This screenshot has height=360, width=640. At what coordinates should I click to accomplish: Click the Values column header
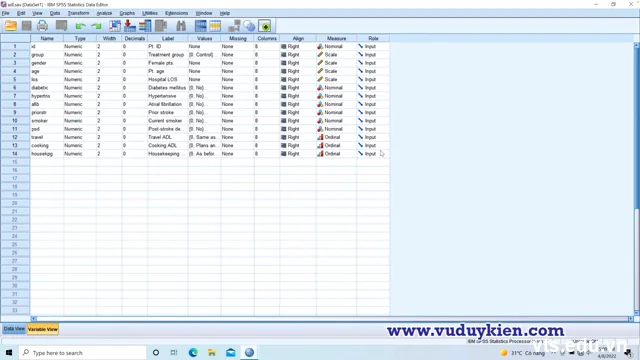pos(204,38)
